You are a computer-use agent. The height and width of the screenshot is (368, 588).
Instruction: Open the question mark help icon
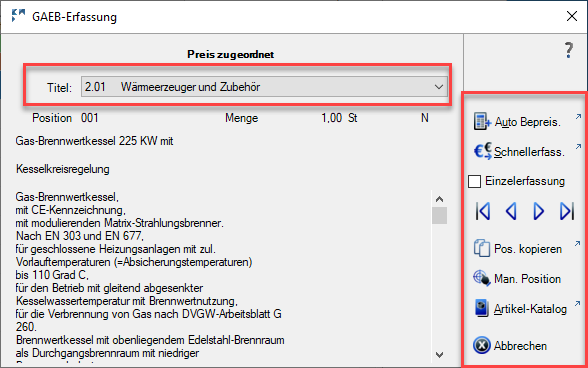569,50
